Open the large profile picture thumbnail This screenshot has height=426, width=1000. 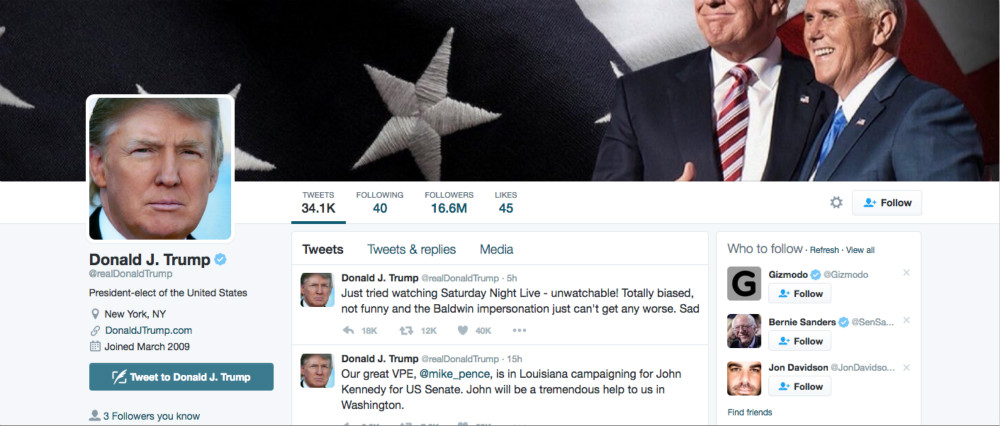(x=160, y=168)
